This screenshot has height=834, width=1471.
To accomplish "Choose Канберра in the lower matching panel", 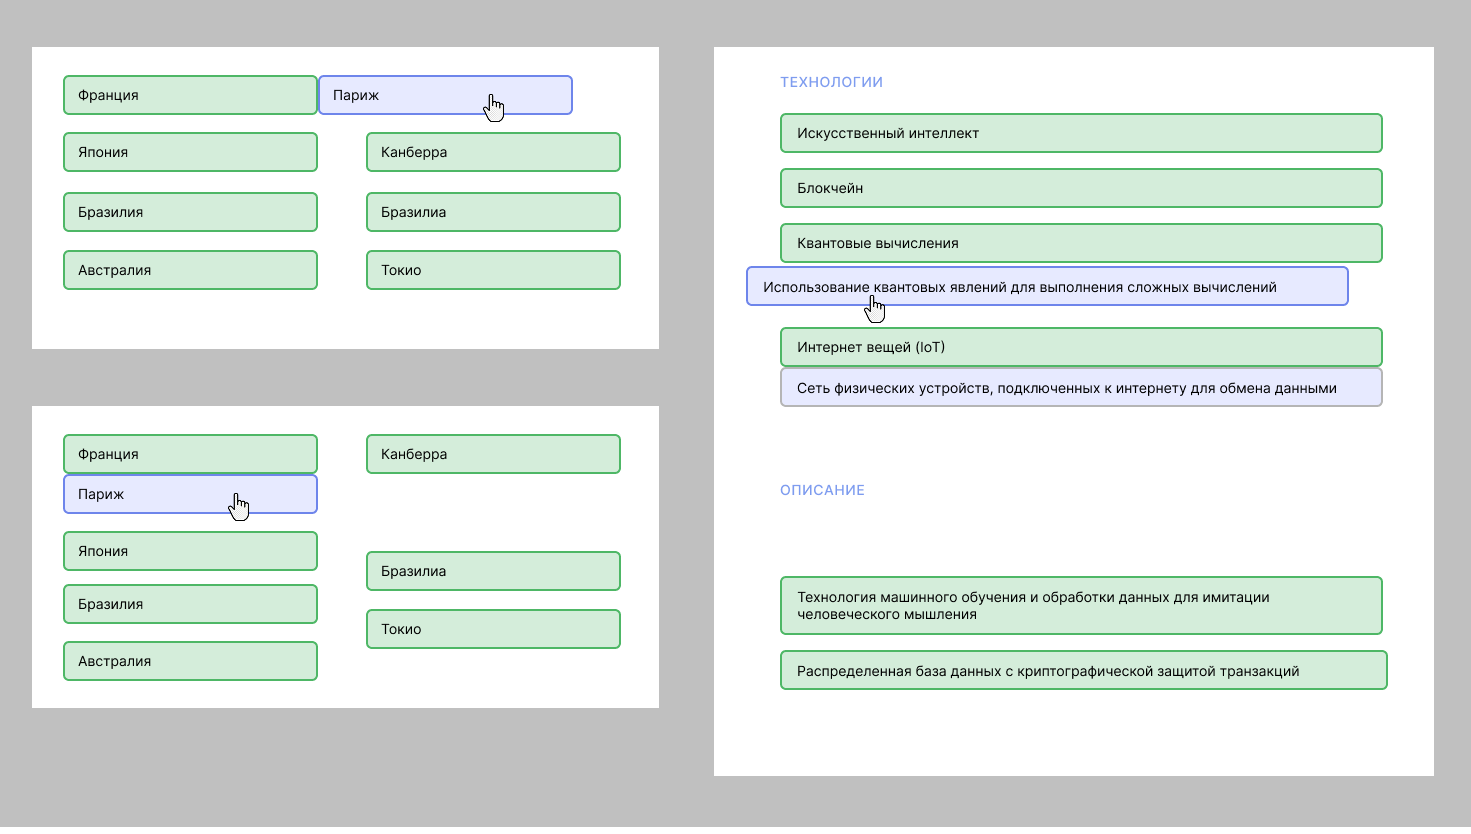I will click(493, 454).
